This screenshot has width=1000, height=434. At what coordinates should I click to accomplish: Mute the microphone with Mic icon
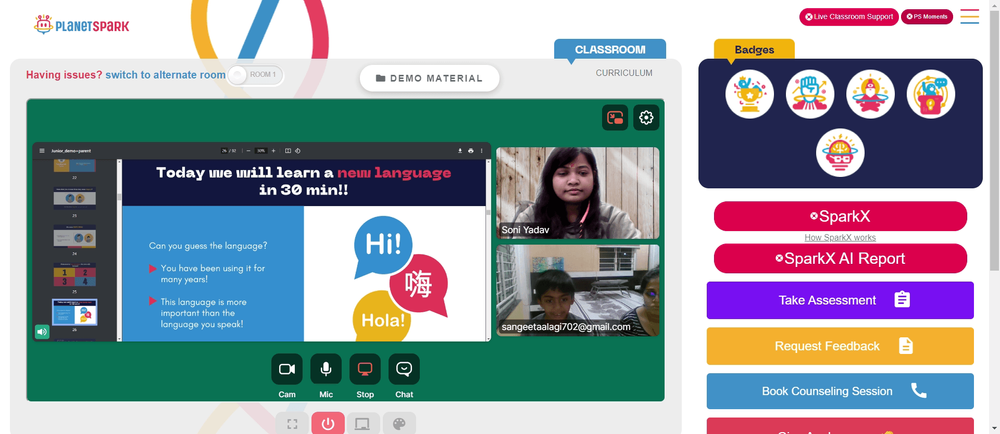(x=326, y=369)
